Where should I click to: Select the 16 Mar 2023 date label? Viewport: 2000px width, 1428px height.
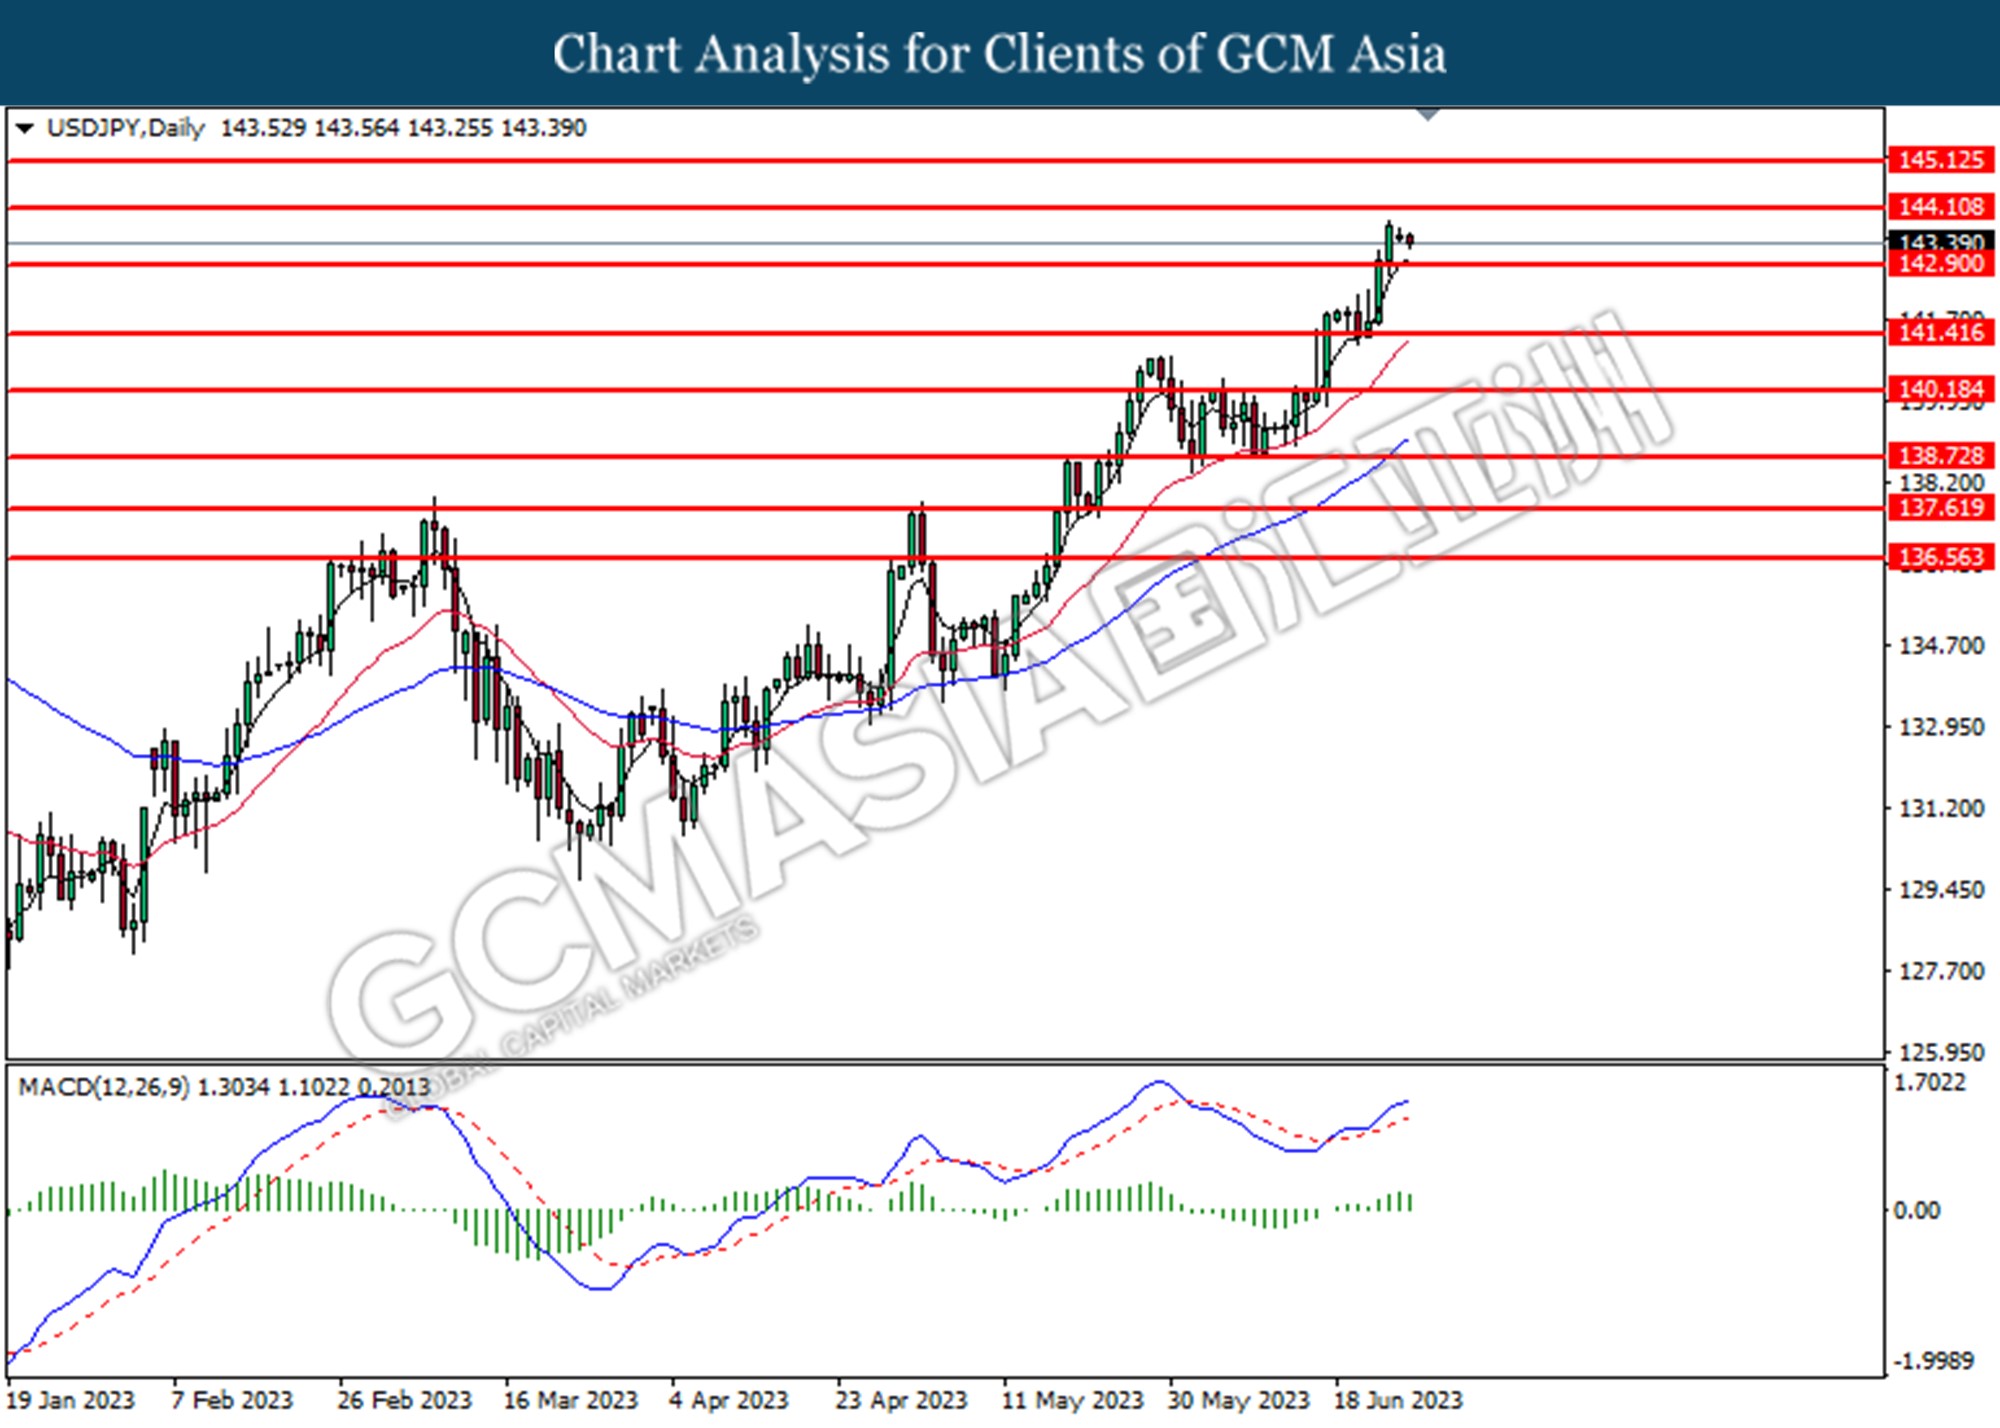click(570, 1400)
